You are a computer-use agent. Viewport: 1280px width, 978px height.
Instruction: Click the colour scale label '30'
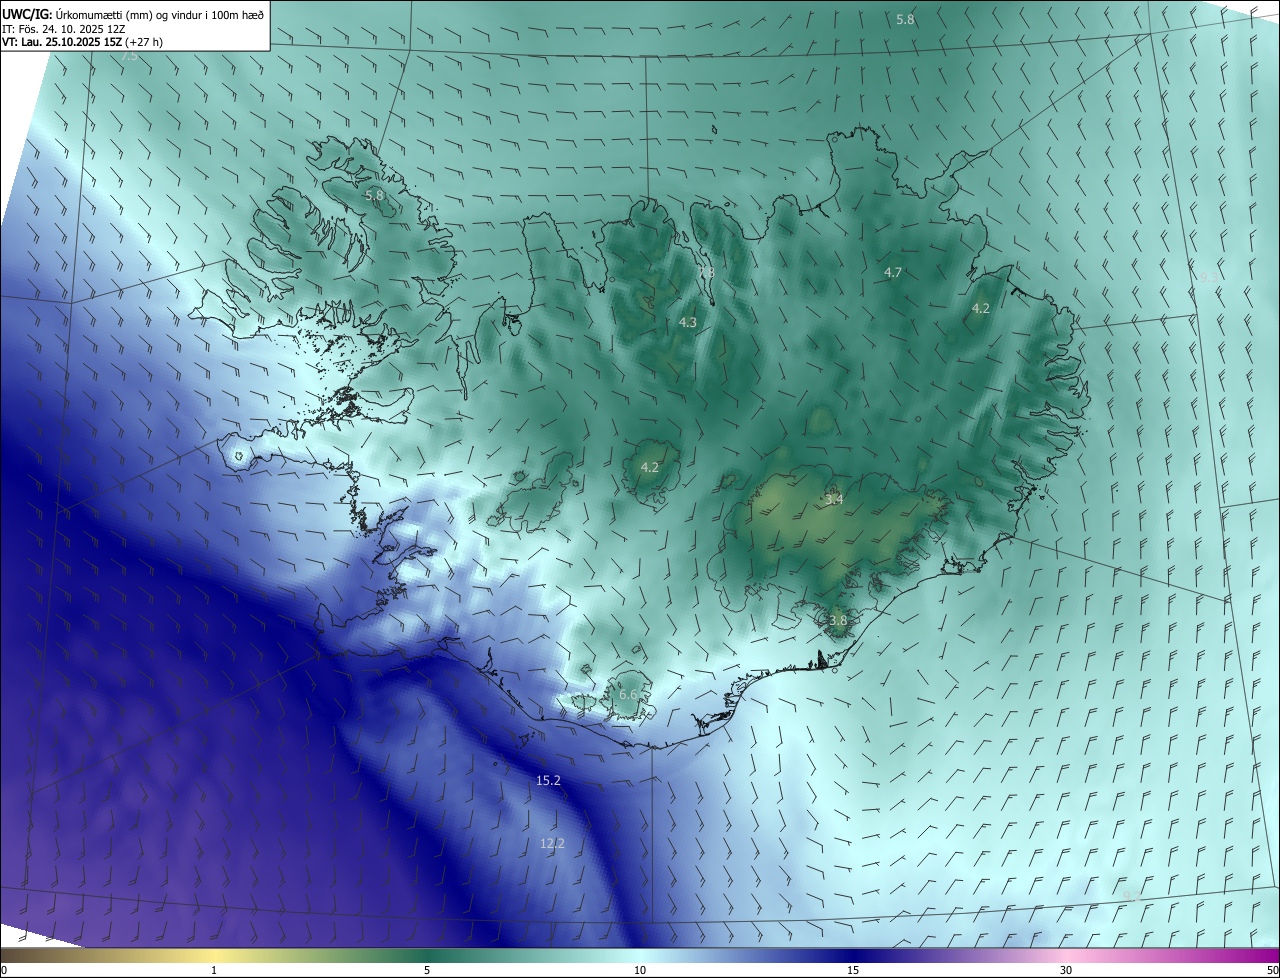click(1066, 970)
